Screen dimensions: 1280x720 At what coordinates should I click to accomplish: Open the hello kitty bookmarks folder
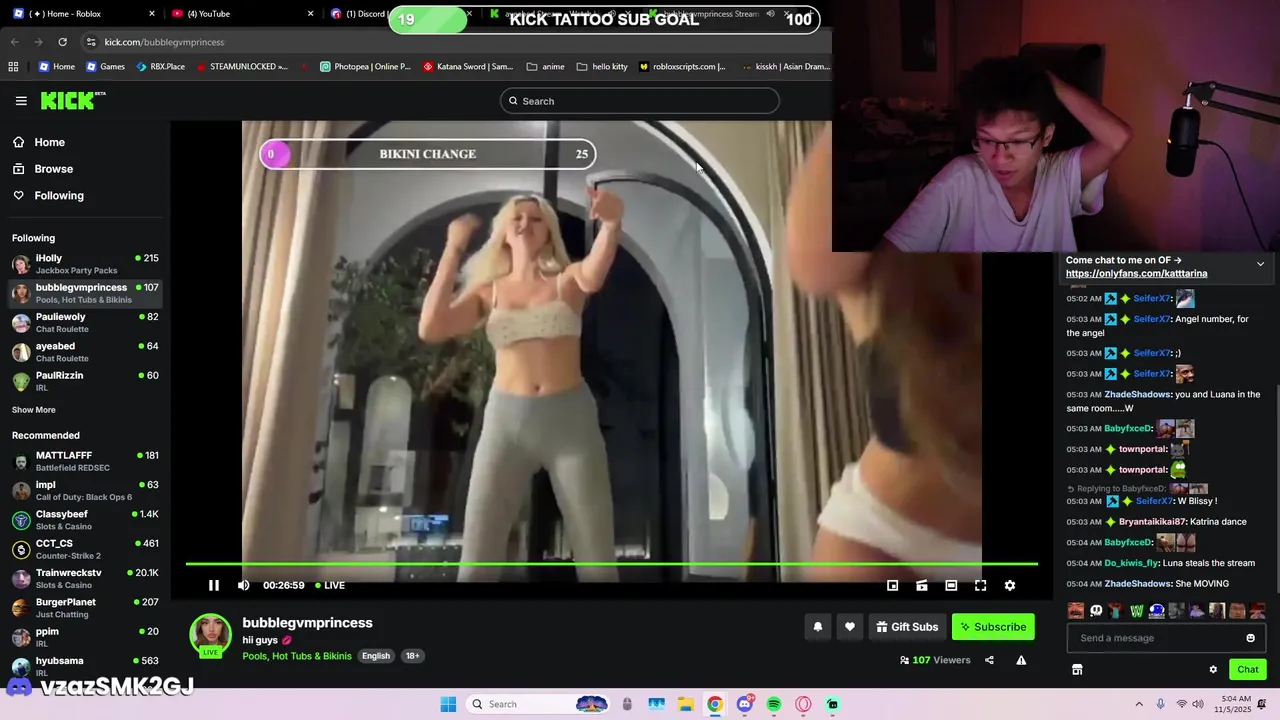602,67
